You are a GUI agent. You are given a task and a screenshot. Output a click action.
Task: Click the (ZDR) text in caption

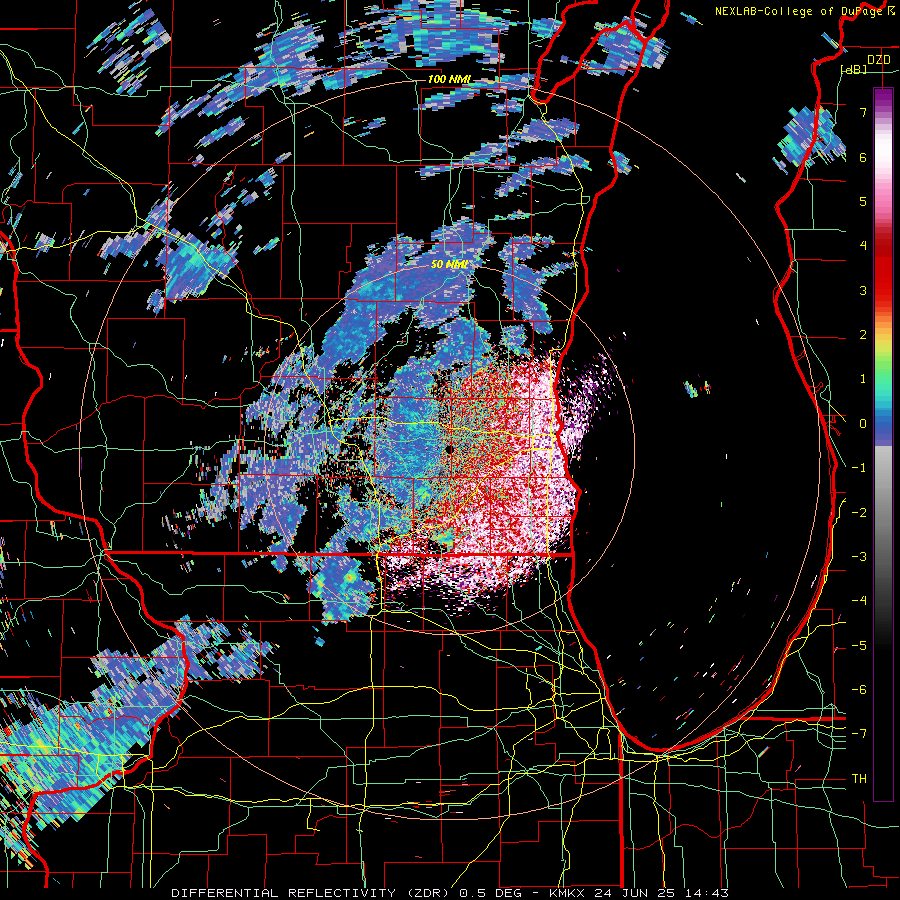[x=428, y=893]
